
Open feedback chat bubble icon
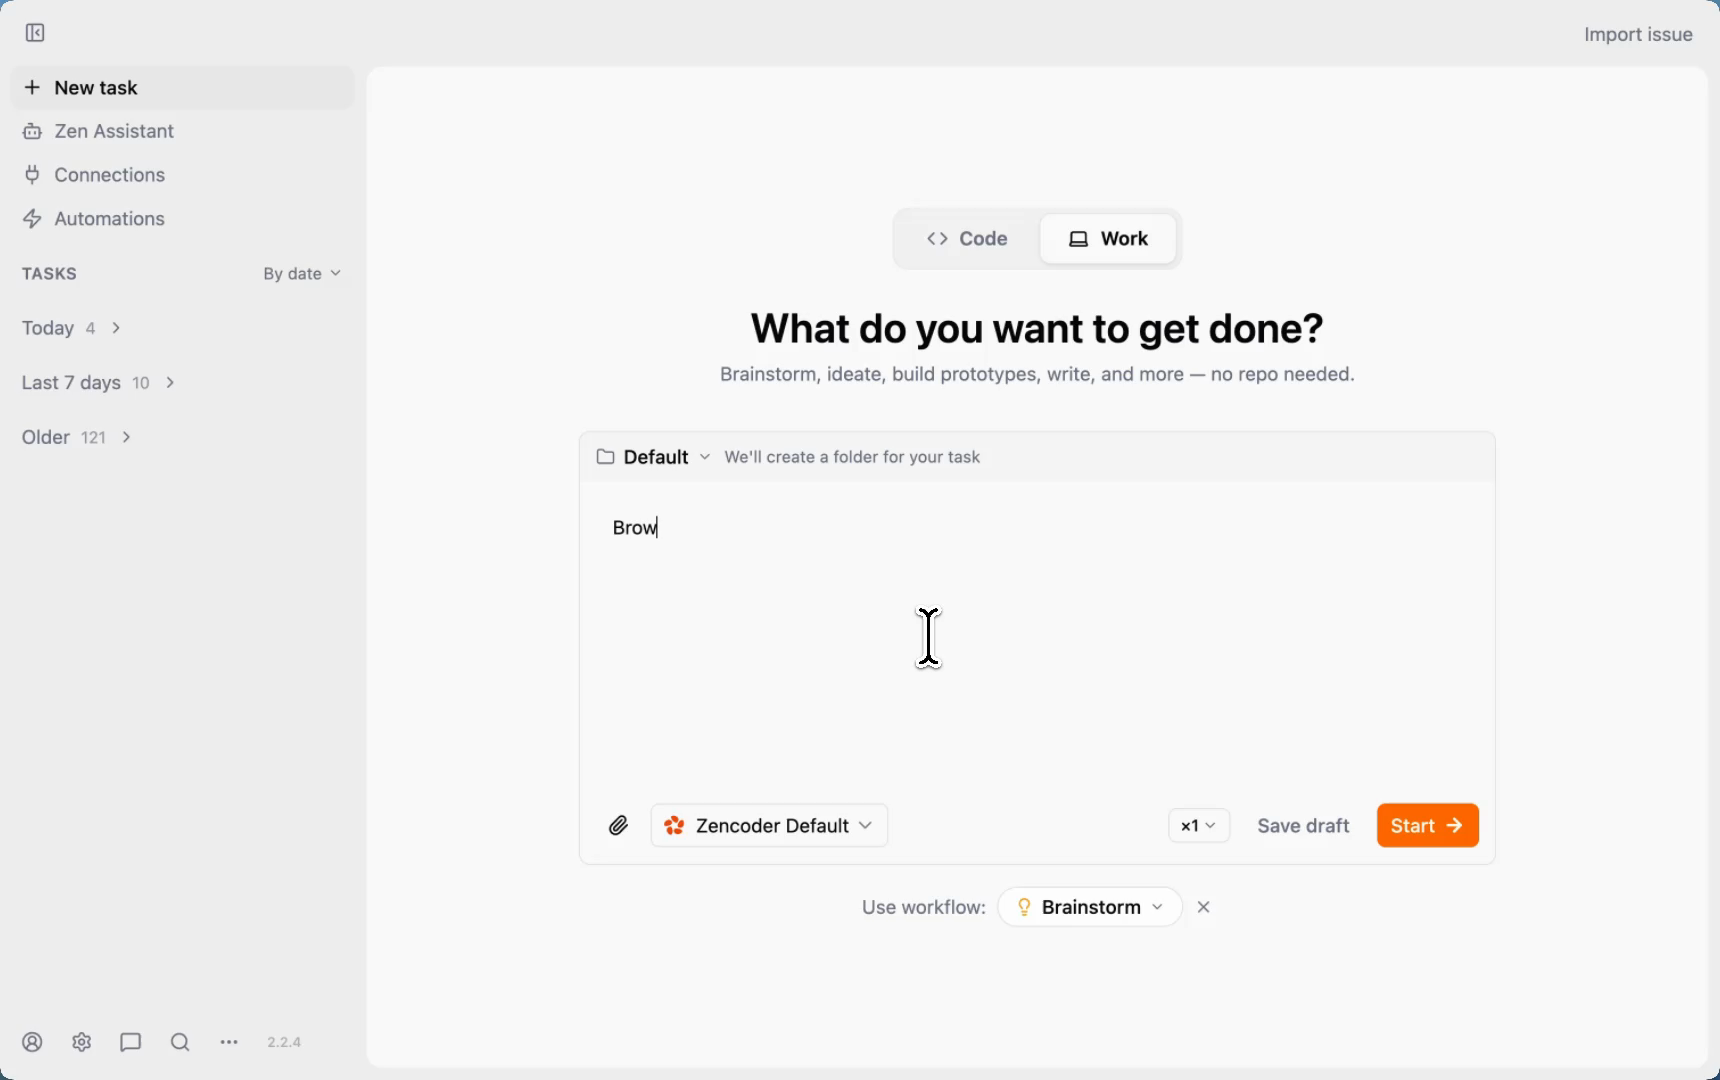coord(131,1042)
